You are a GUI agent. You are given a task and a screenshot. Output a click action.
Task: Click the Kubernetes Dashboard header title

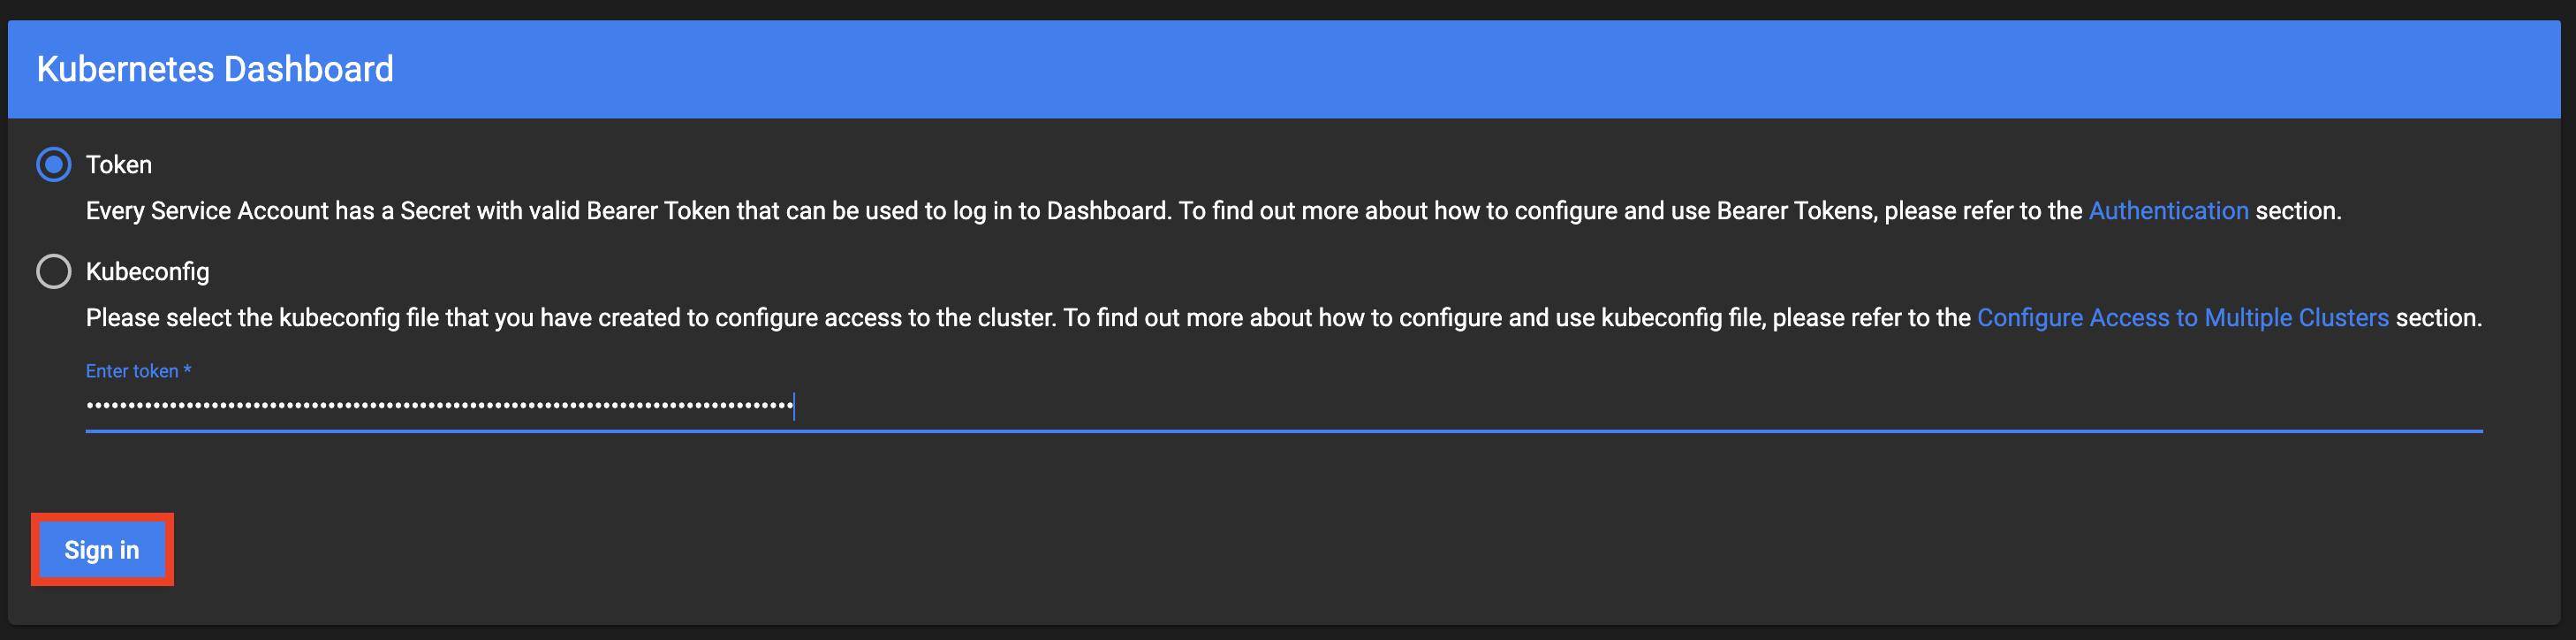[x=215, y=69]
